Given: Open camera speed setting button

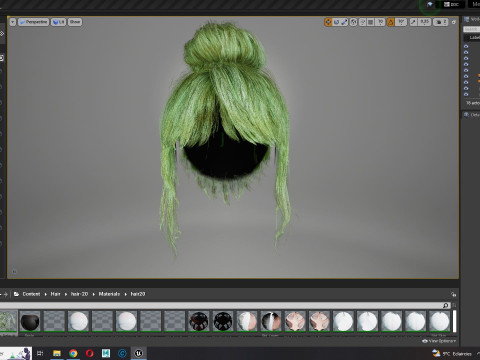Looking at the screenshot, I should [441, 22].
